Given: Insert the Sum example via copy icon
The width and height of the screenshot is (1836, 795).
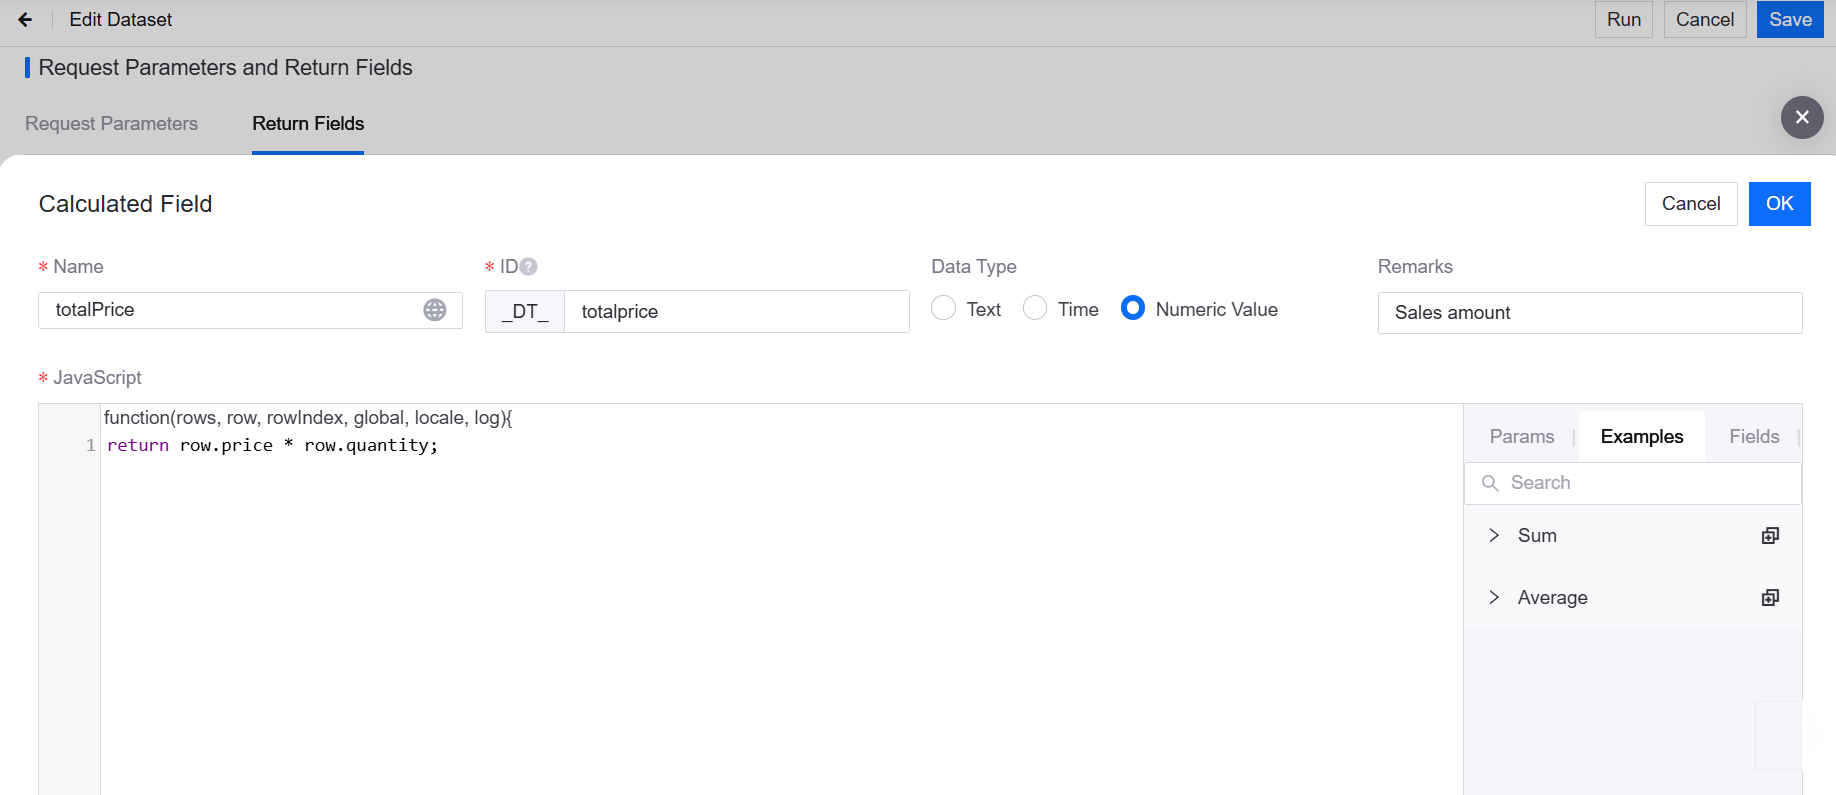Looking at the screenshot, I should [x=1770, y=536].
